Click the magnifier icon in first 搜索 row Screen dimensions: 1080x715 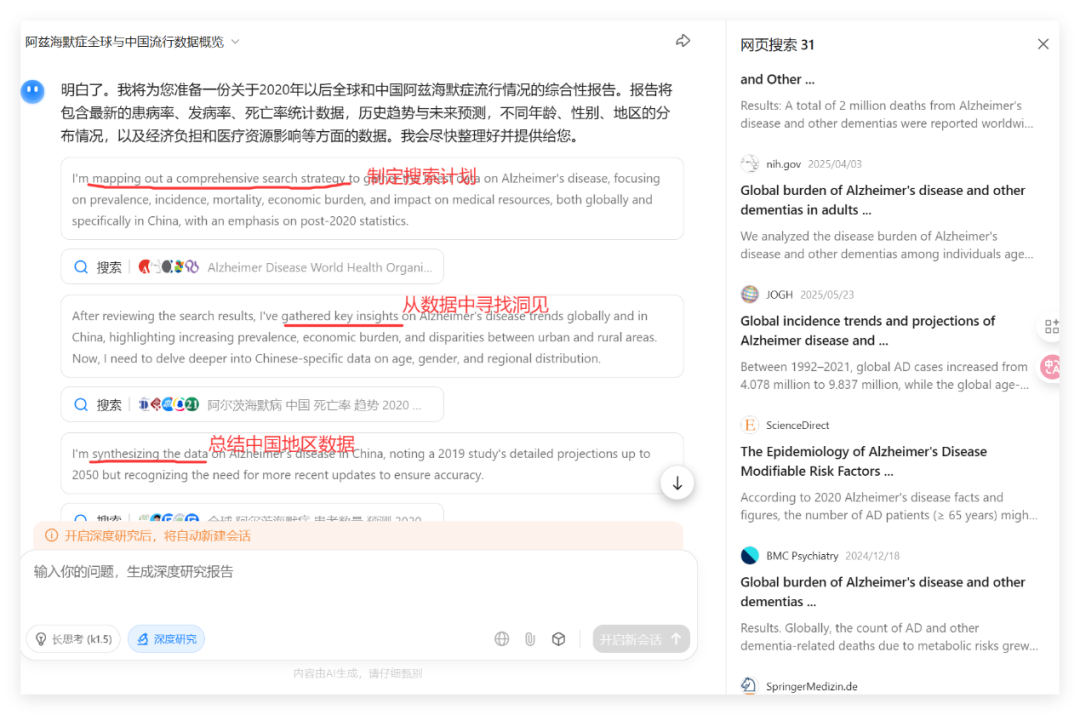(x=81, y=267)
